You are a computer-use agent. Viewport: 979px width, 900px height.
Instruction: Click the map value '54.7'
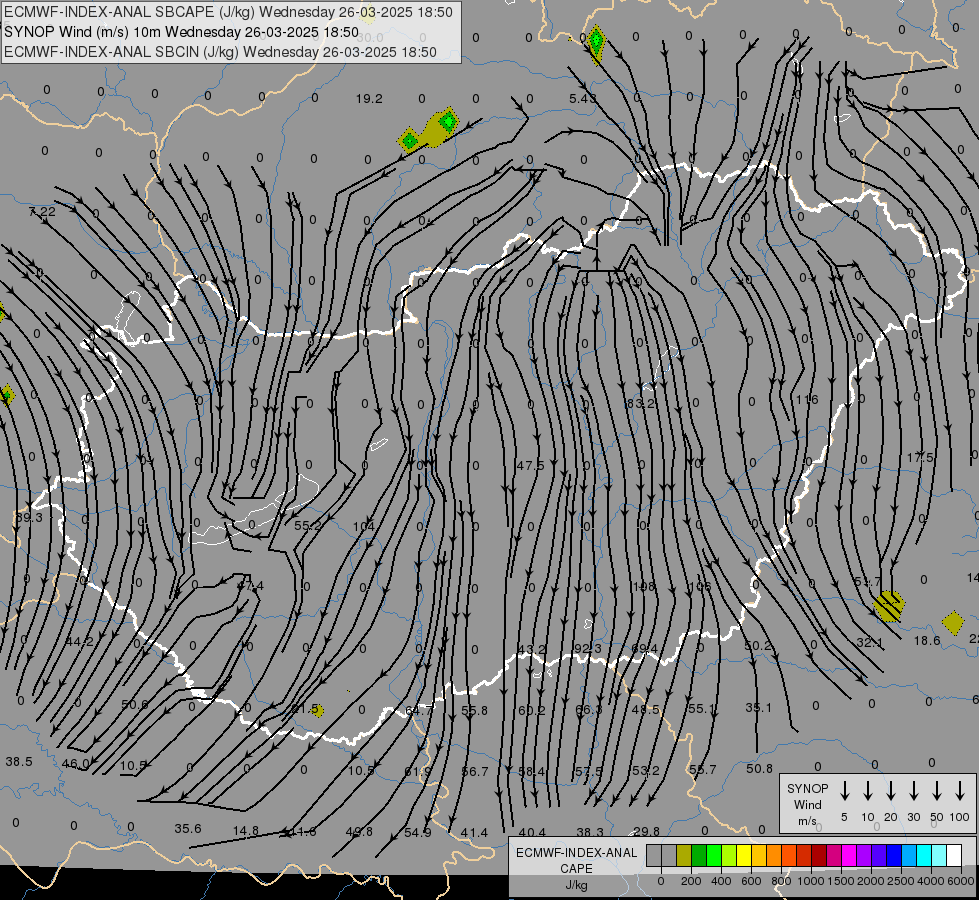click(868, 582)
